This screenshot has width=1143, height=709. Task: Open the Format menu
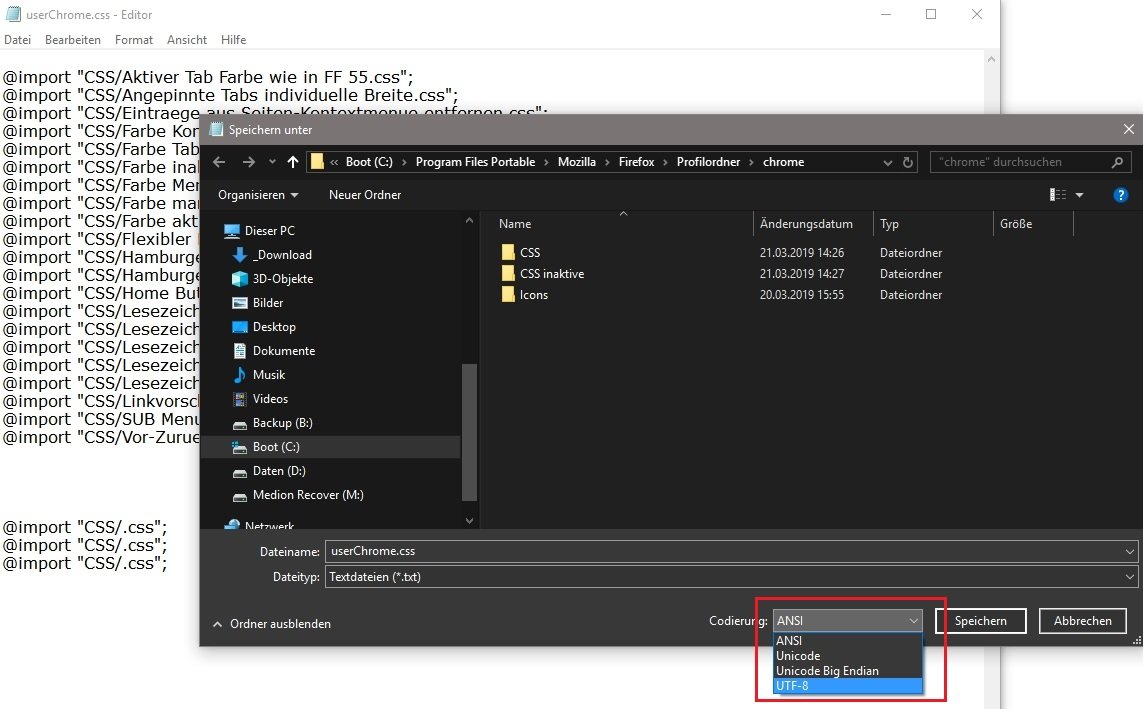pos(134,40)
